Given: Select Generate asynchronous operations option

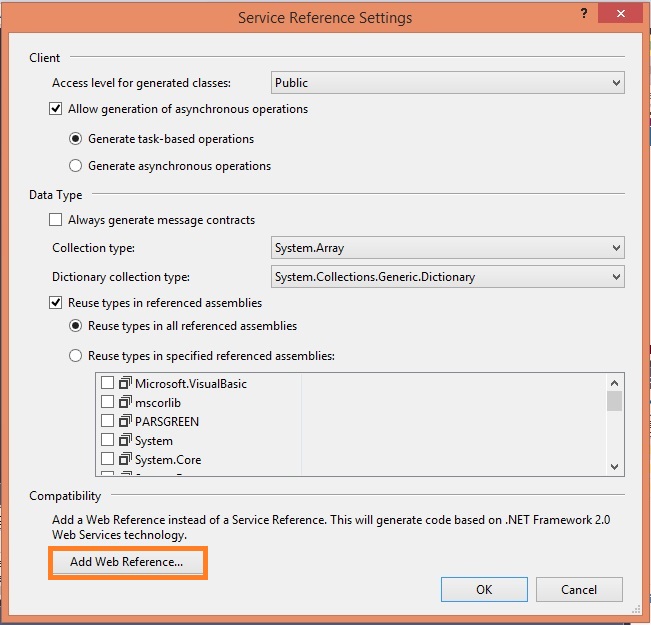Looking at the screenshot, I should click(x=75, y=166).
